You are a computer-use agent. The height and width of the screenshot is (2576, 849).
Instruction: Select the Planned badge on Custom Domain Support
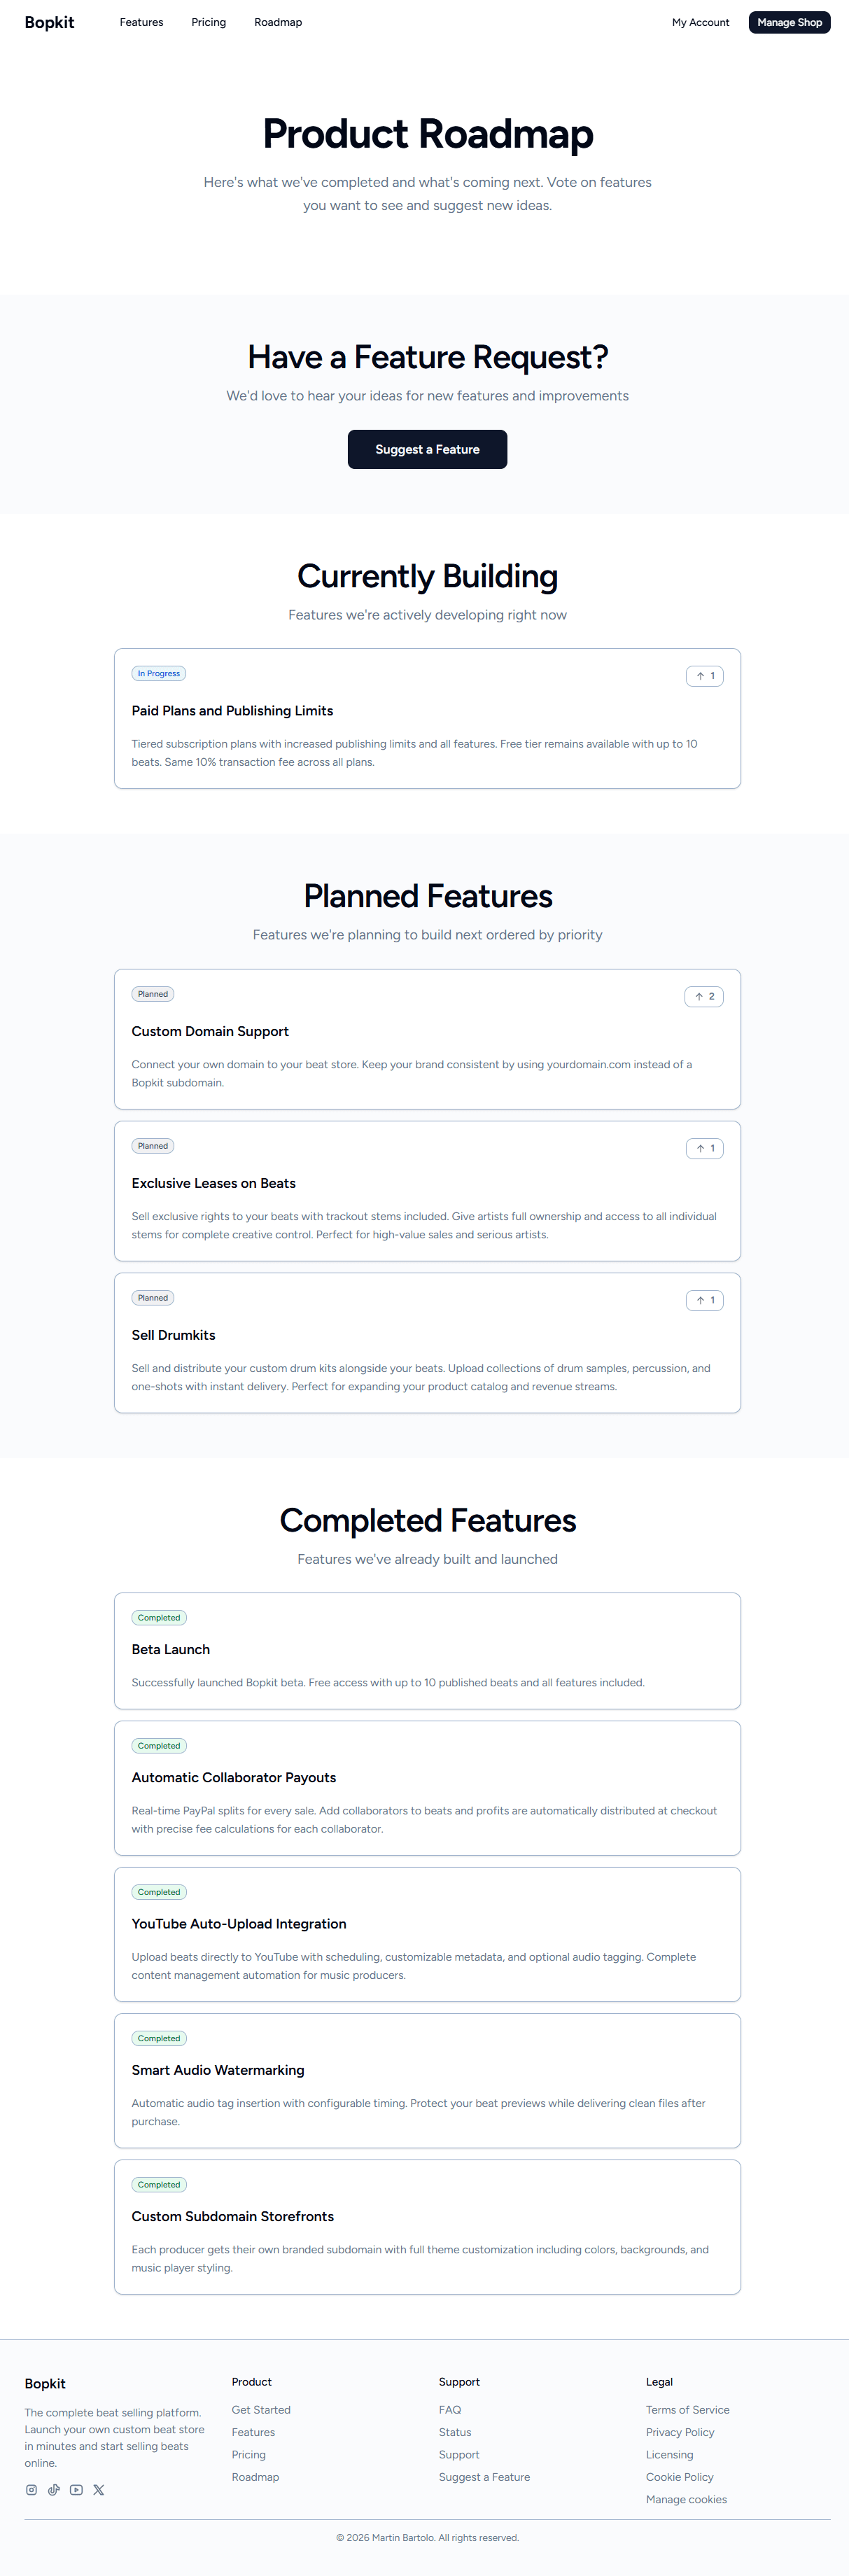(152, 994)
